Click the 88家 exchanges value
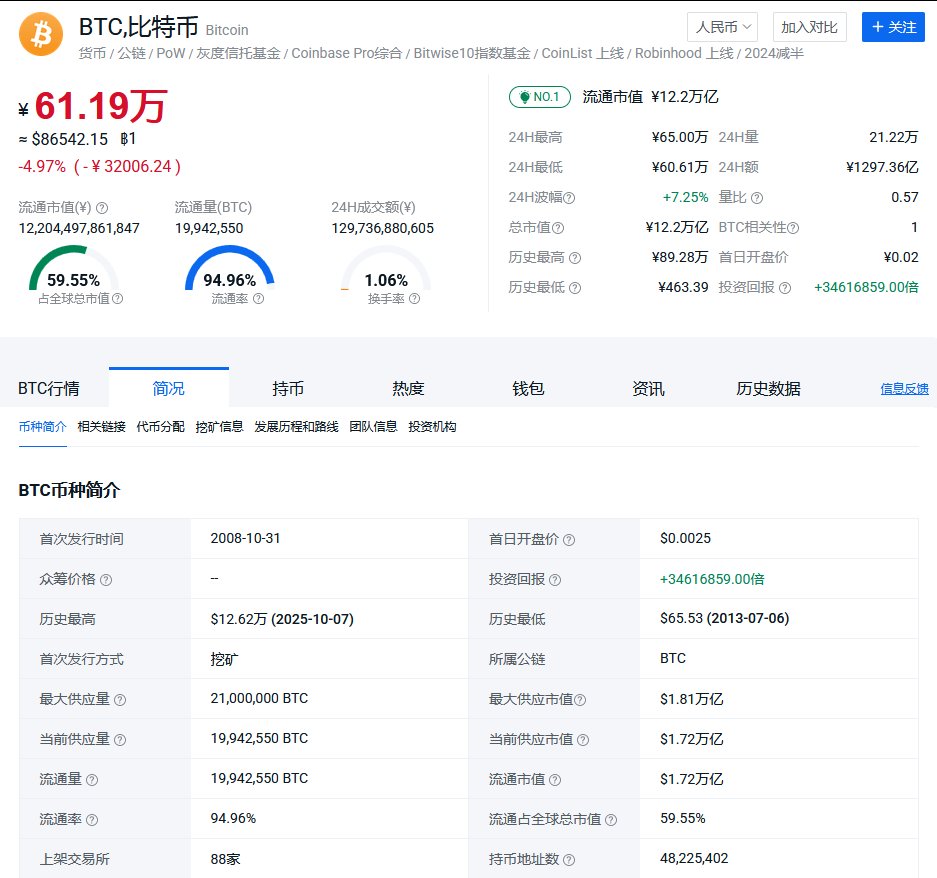Image resolution: width=937 pixels, height=878 pixels. tap(225, 859)
